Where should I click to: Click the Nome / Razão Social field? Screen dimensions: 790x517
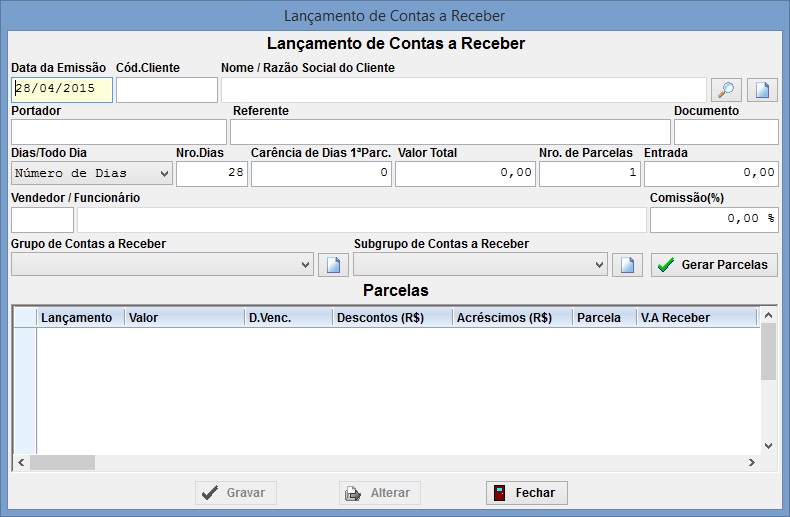pyautogui.click(x=464, y=90)
